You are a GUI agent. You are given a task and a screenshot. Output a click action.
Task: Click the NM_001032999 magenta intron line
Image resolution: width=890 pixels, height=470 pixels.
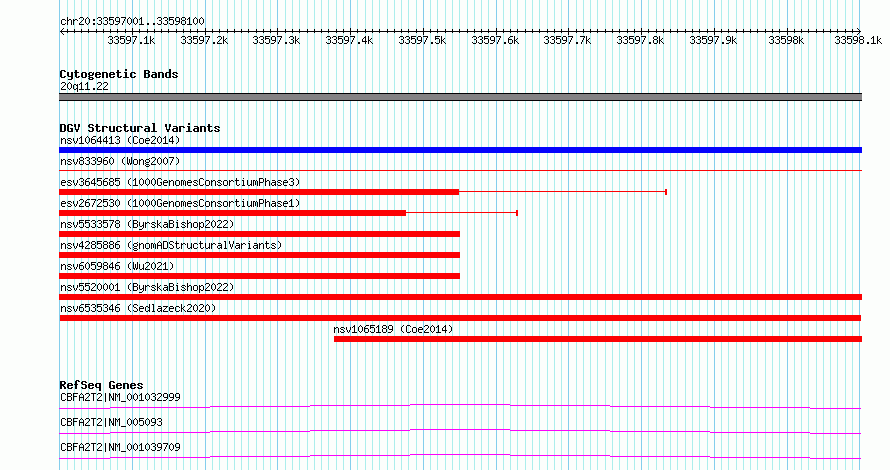460,406
